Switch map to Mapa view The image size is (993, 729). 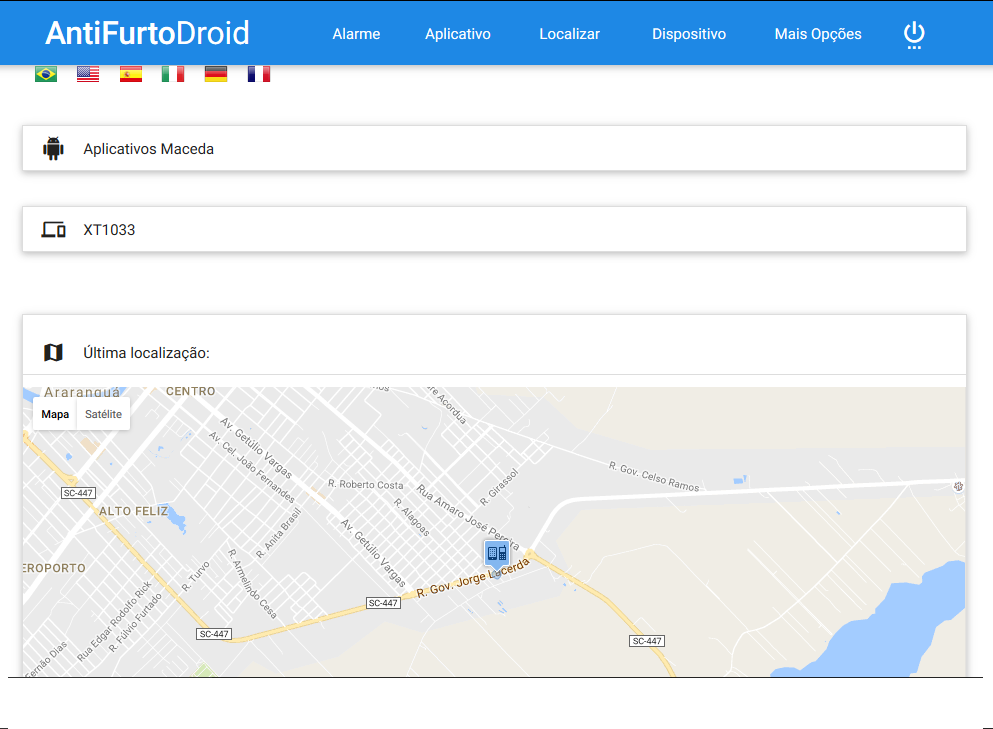click(55, 414)
